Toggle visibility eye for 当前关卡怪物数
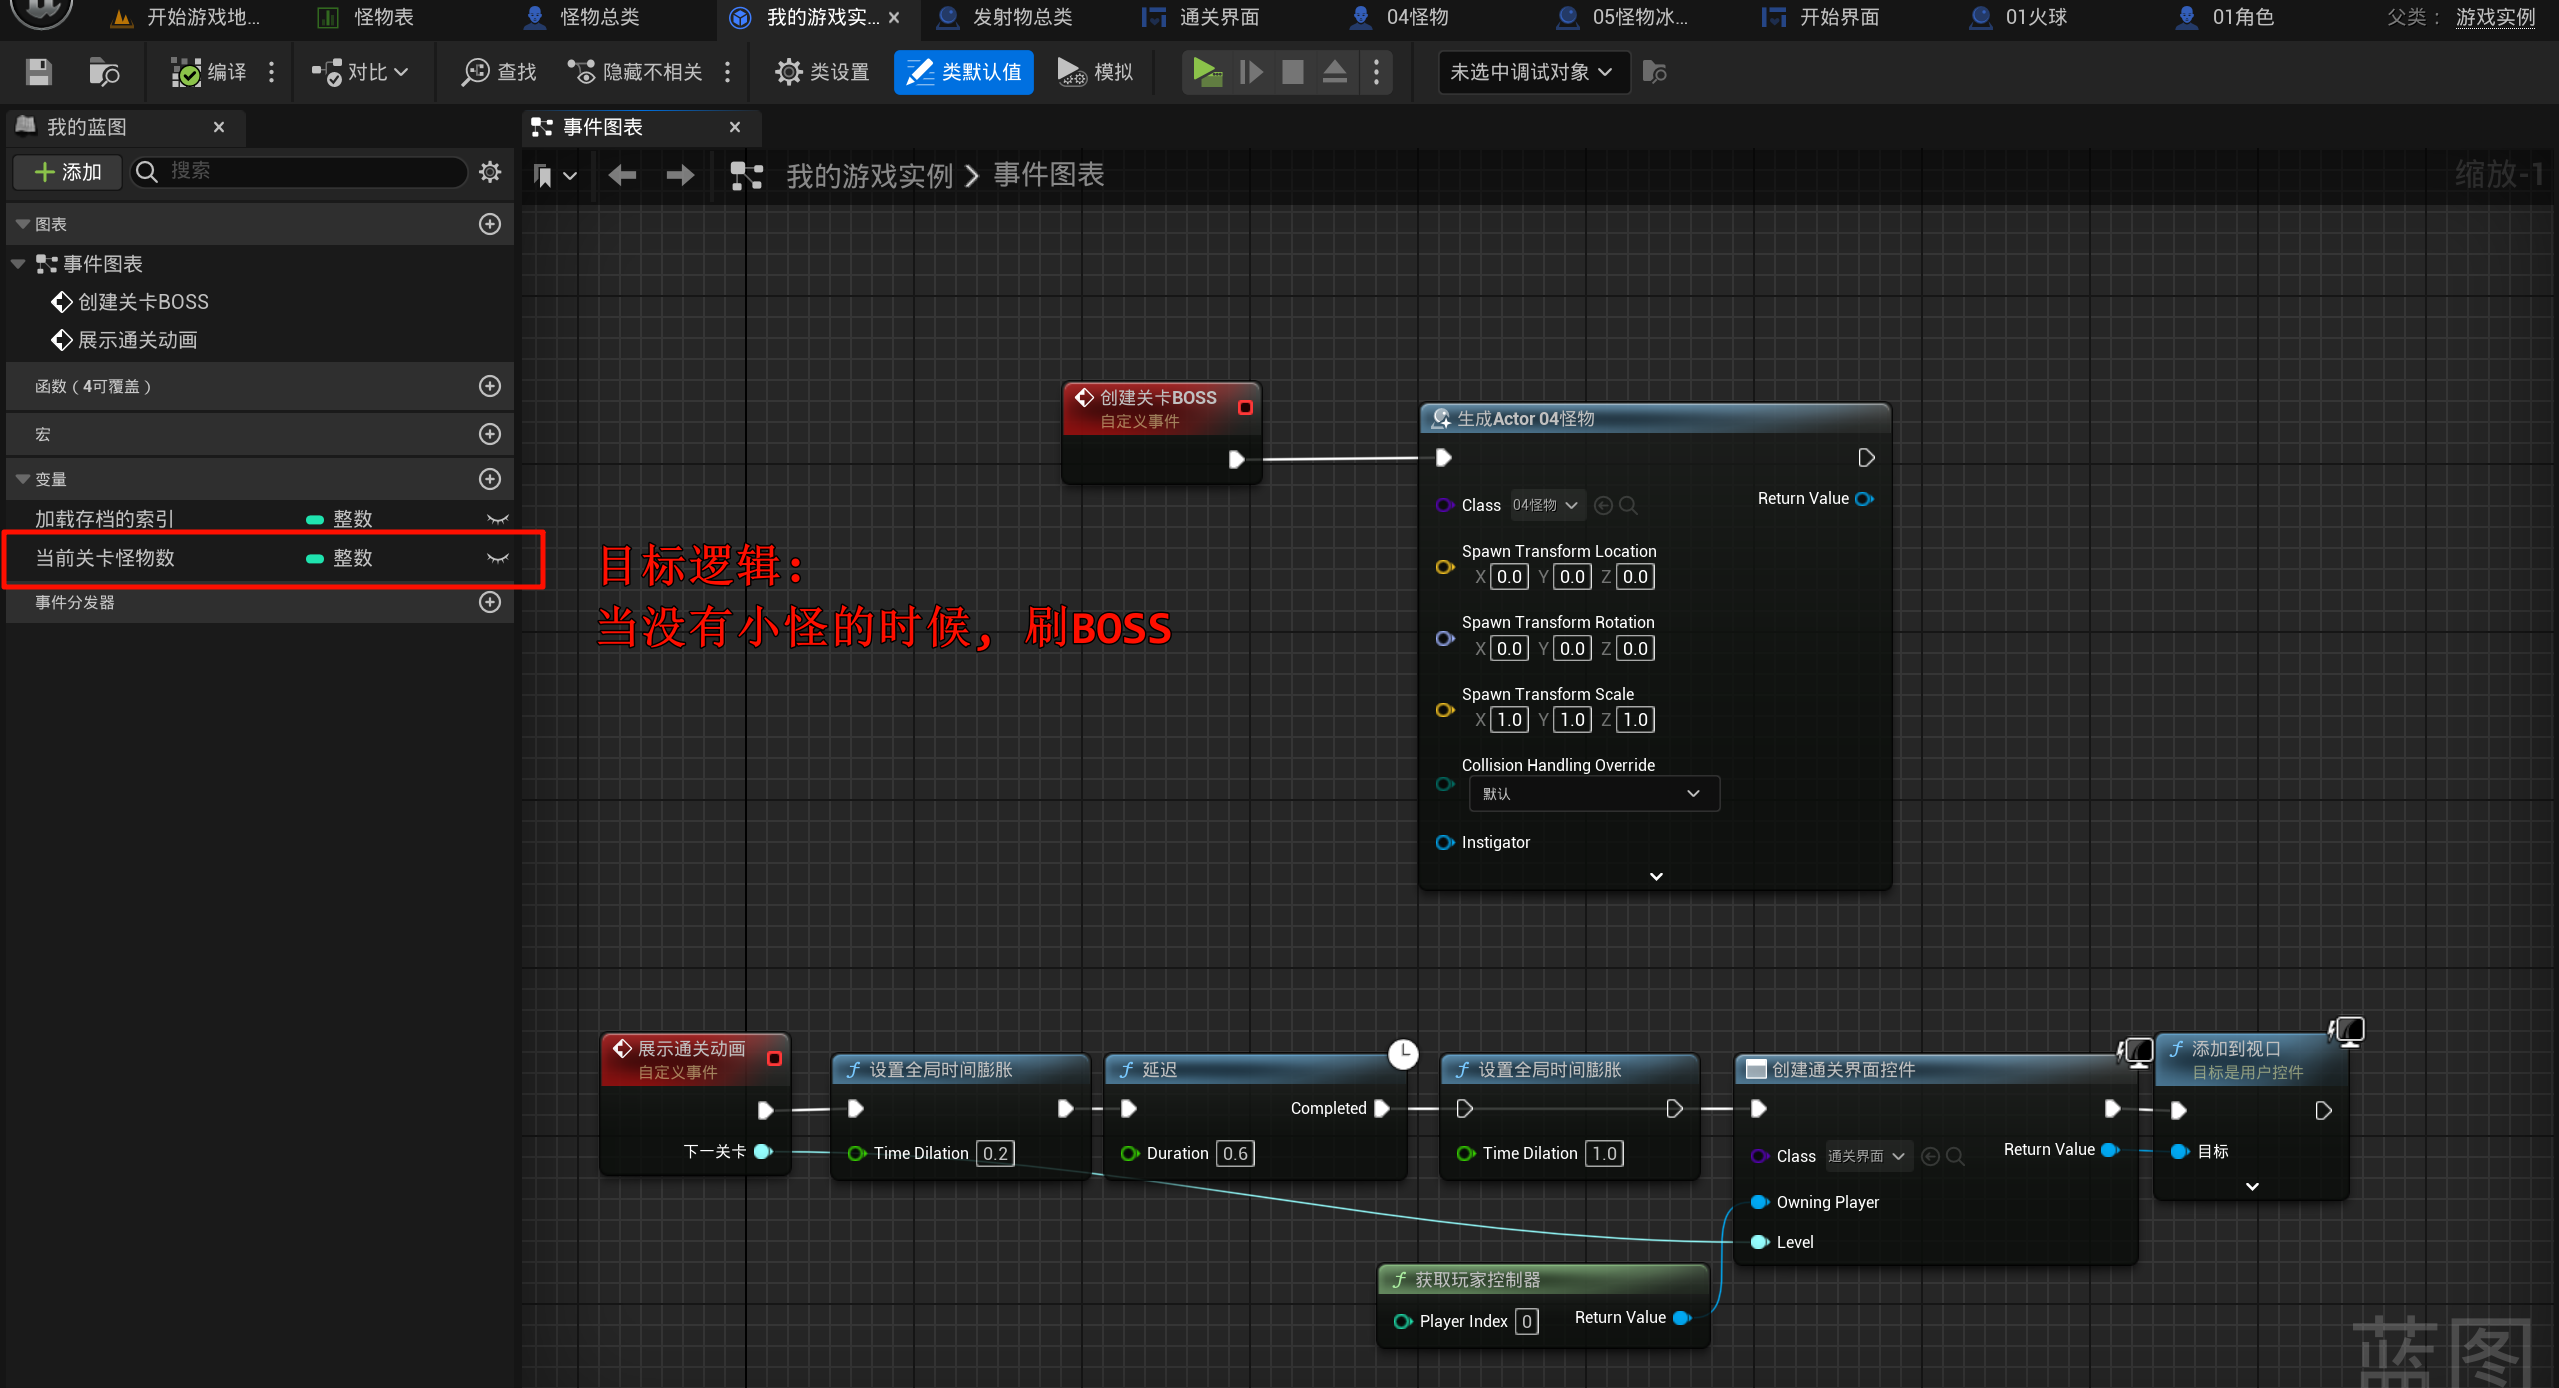Screen dimensions: 2559x1388 click(497, 558)
